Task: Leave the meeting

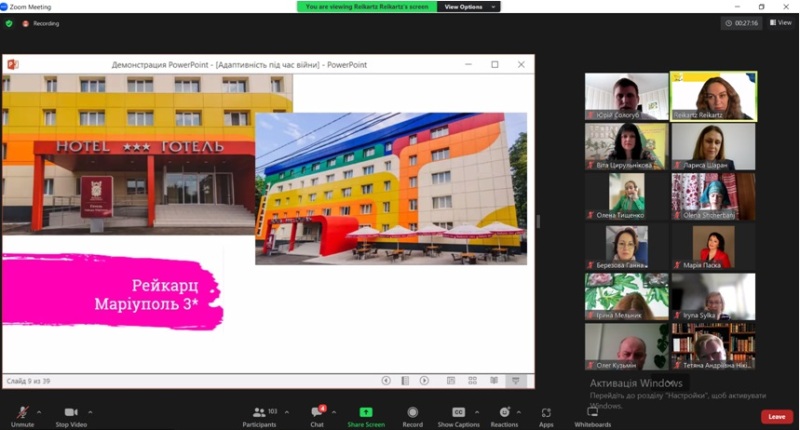Action: pos(777,417)
